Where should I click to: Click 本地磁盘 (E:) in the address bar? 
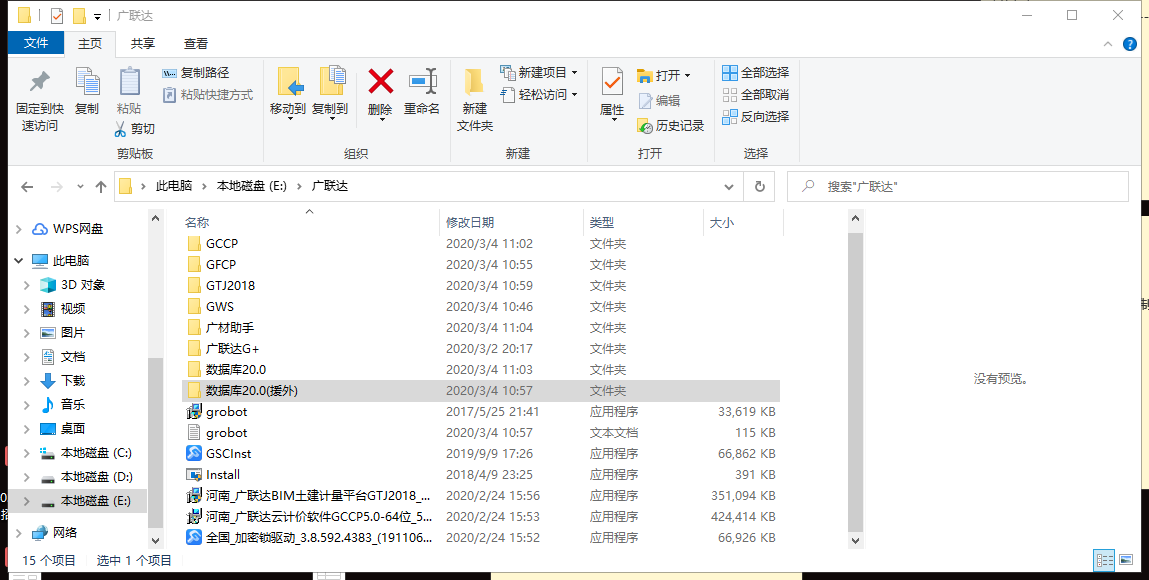(251, 186)
